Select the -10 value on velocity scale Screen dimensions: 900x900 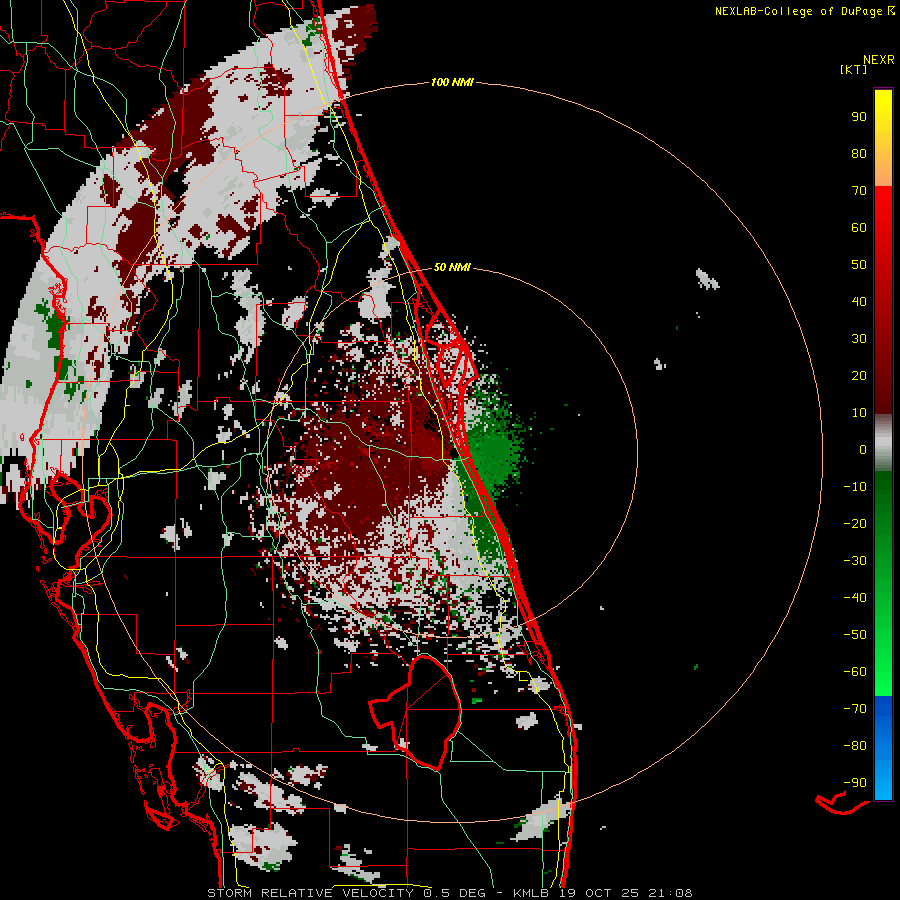[x=855, y=487]
